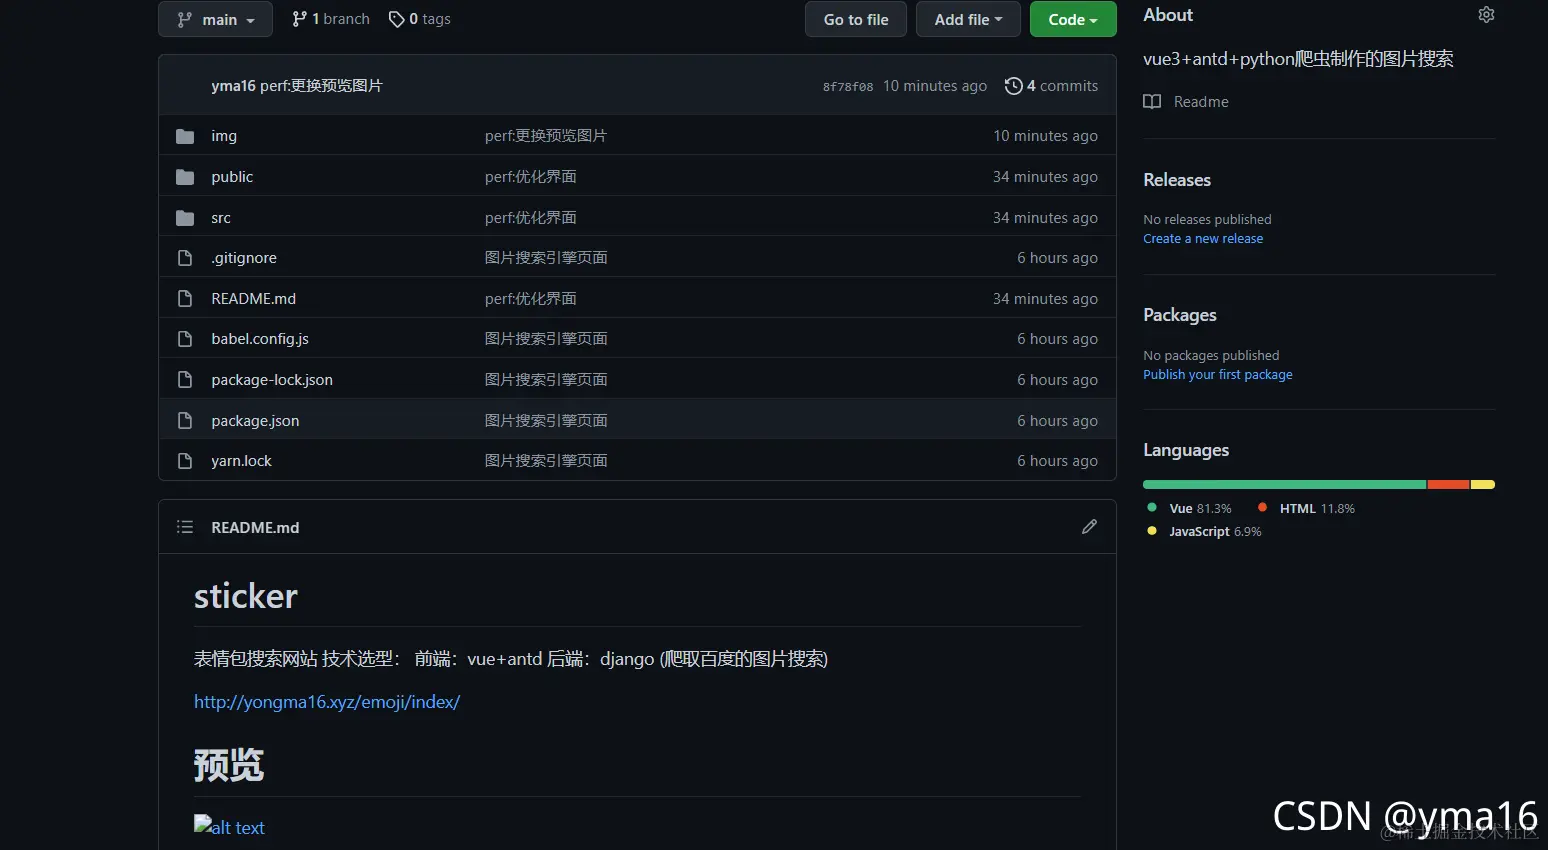
Task: Open the yongma16.xyz emoji link
Action: click(327, 702)
